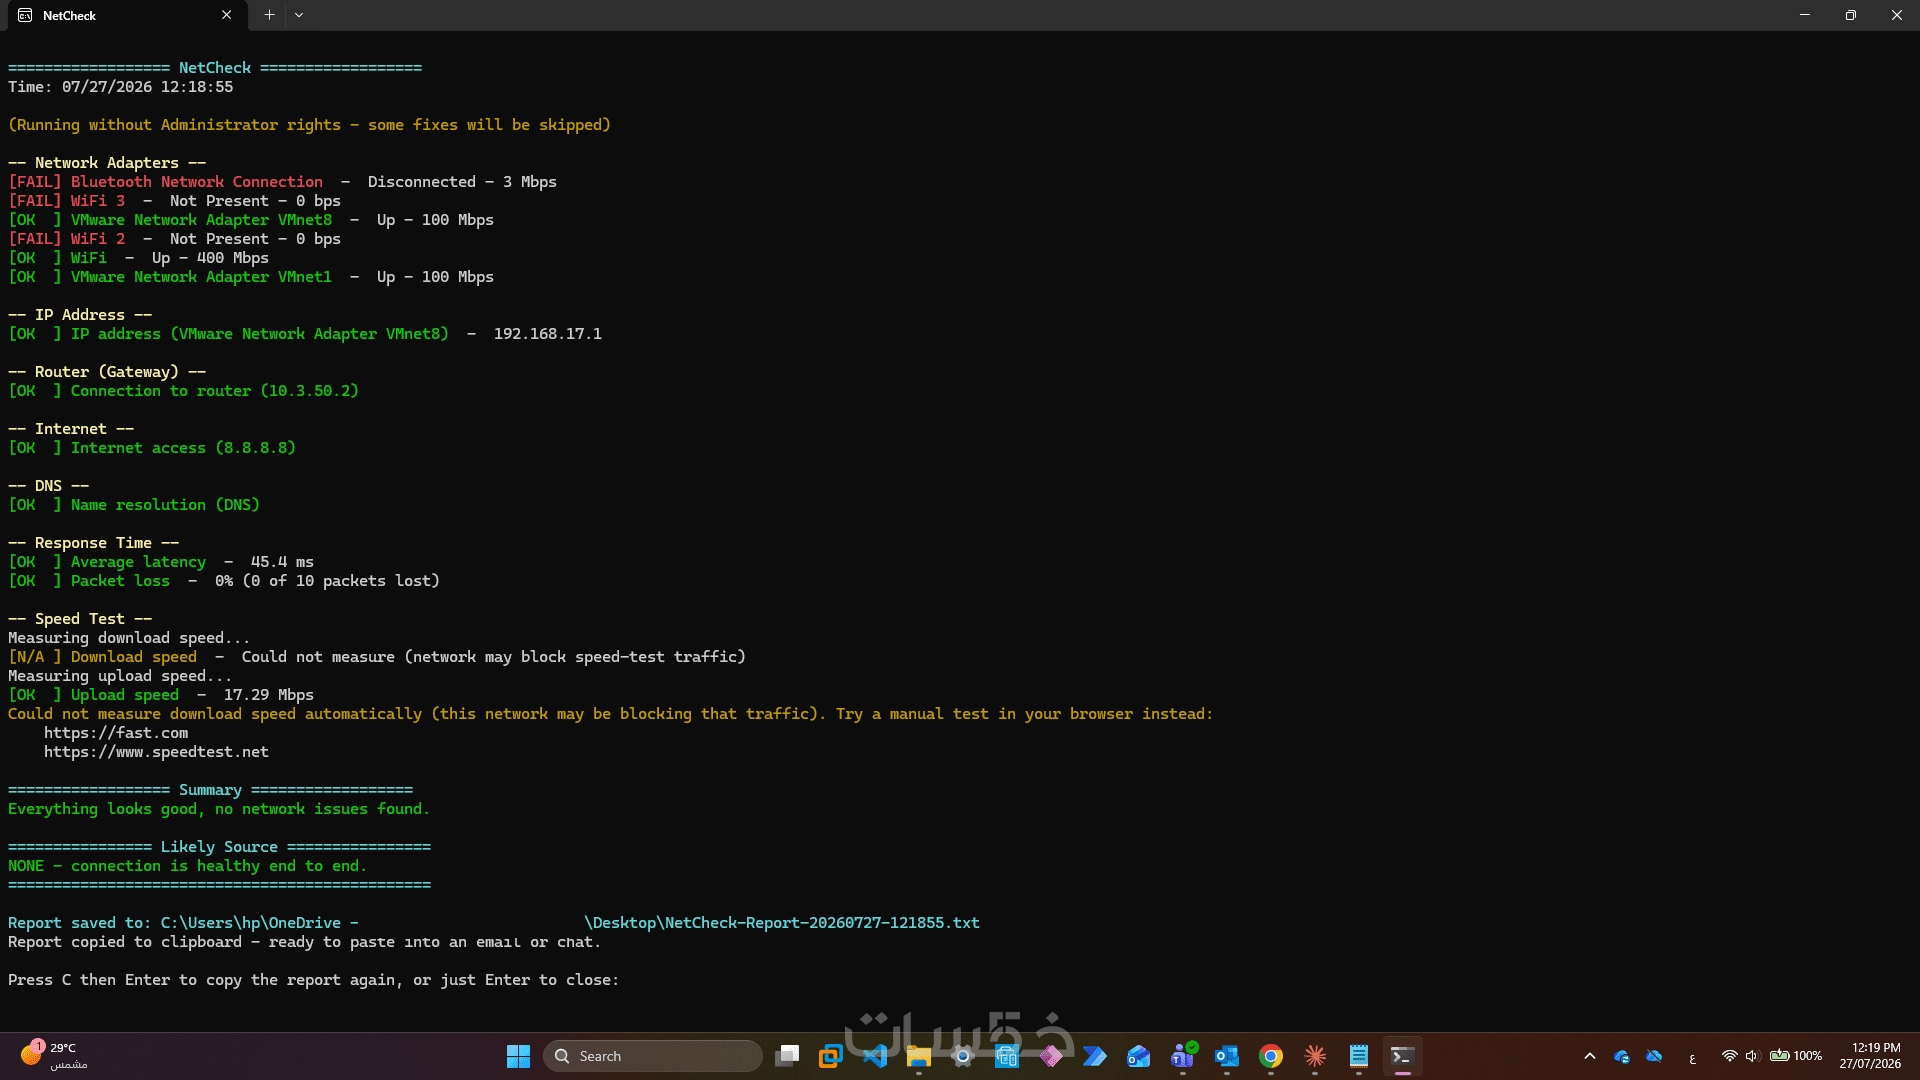Switch the Arabic input language indicator
Screen dimensions: 1920x1080
[x=1692, y=1057]
